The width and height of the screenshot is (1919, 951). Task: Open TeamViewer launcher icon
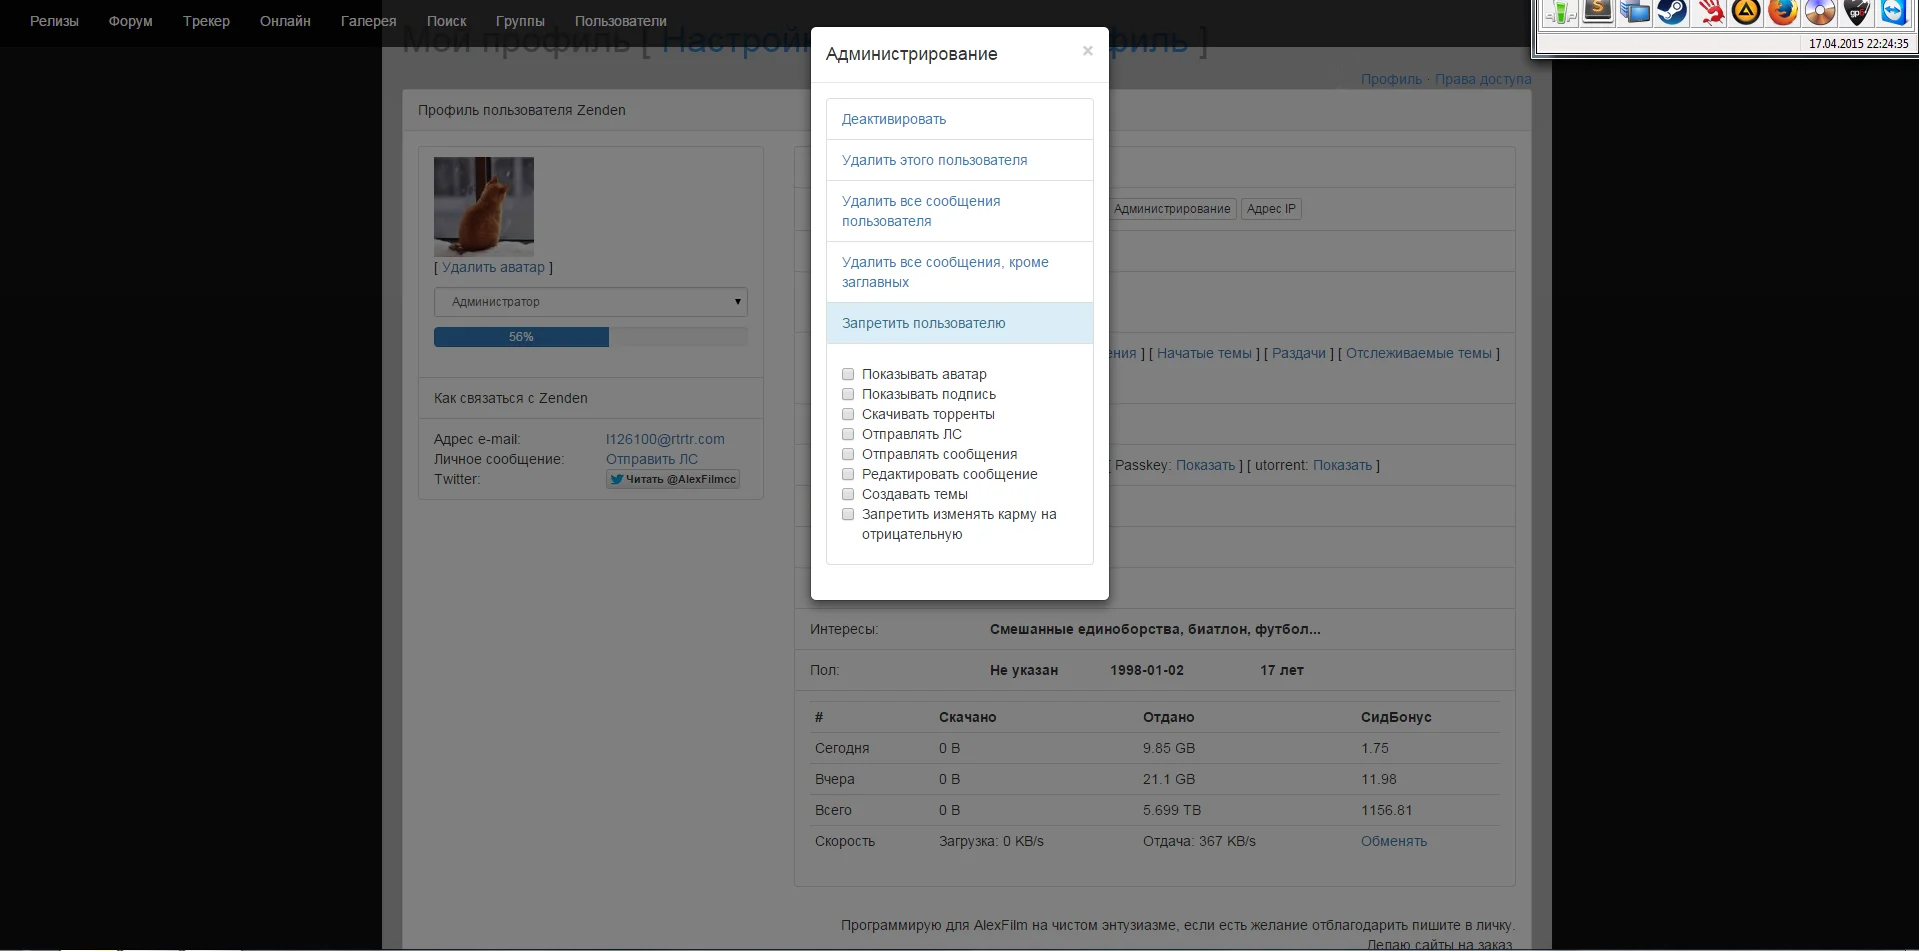pyautogui.click(x=1894, y=12)
